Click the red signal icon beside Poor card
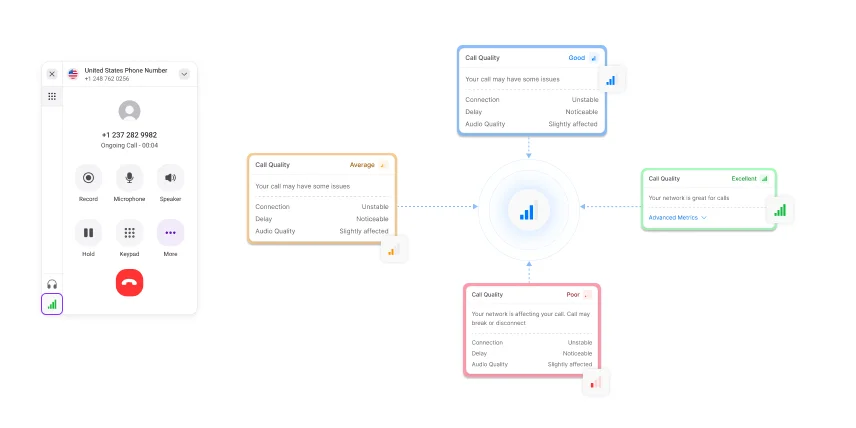The width and height of the screenshot is (856, 428). tap(596, 382)
